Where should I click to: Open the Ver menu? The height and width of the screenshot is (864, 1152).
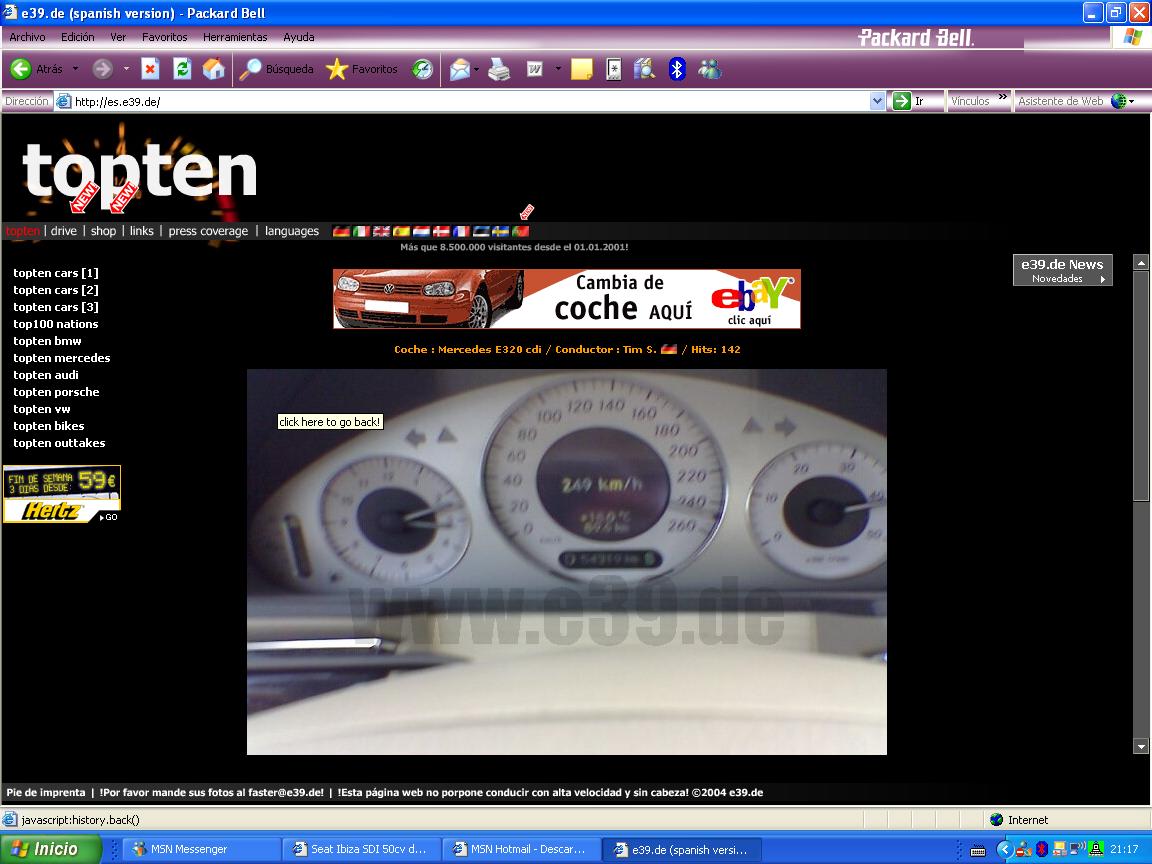pos(118,37)
